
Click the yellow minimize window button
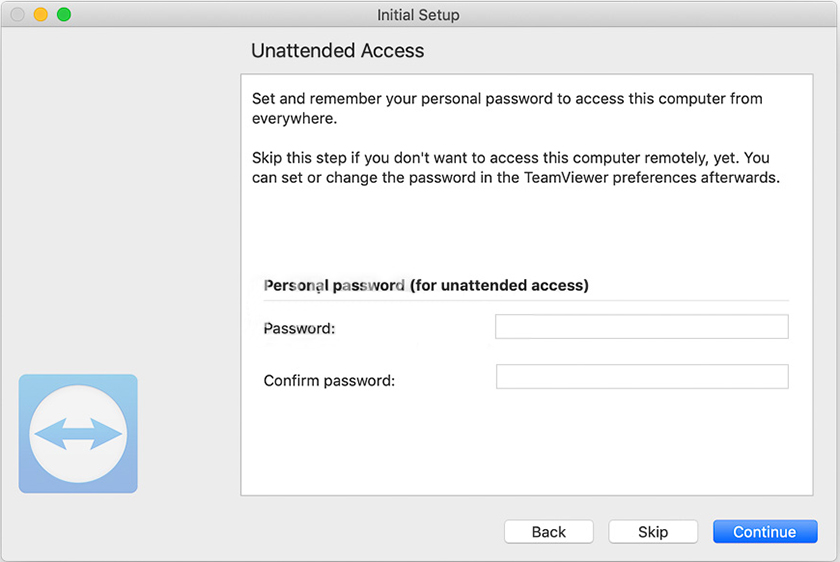(41, 15)
